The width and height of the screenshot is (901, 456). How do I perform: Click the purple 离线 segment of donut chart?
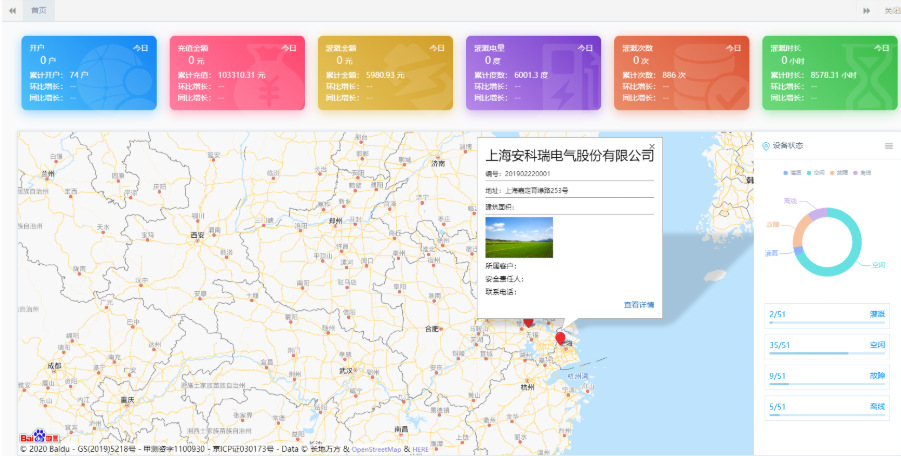pyautogui.click(x=819, y=214)
